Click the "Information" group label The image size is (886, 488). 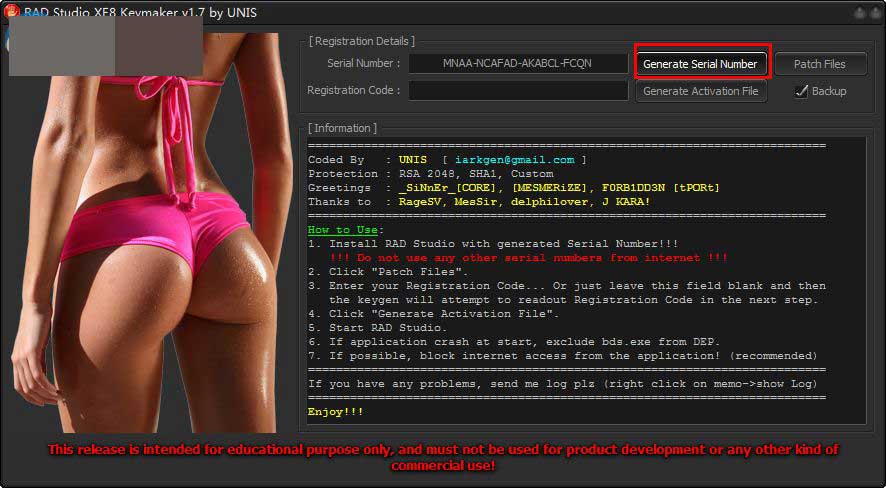342,128
